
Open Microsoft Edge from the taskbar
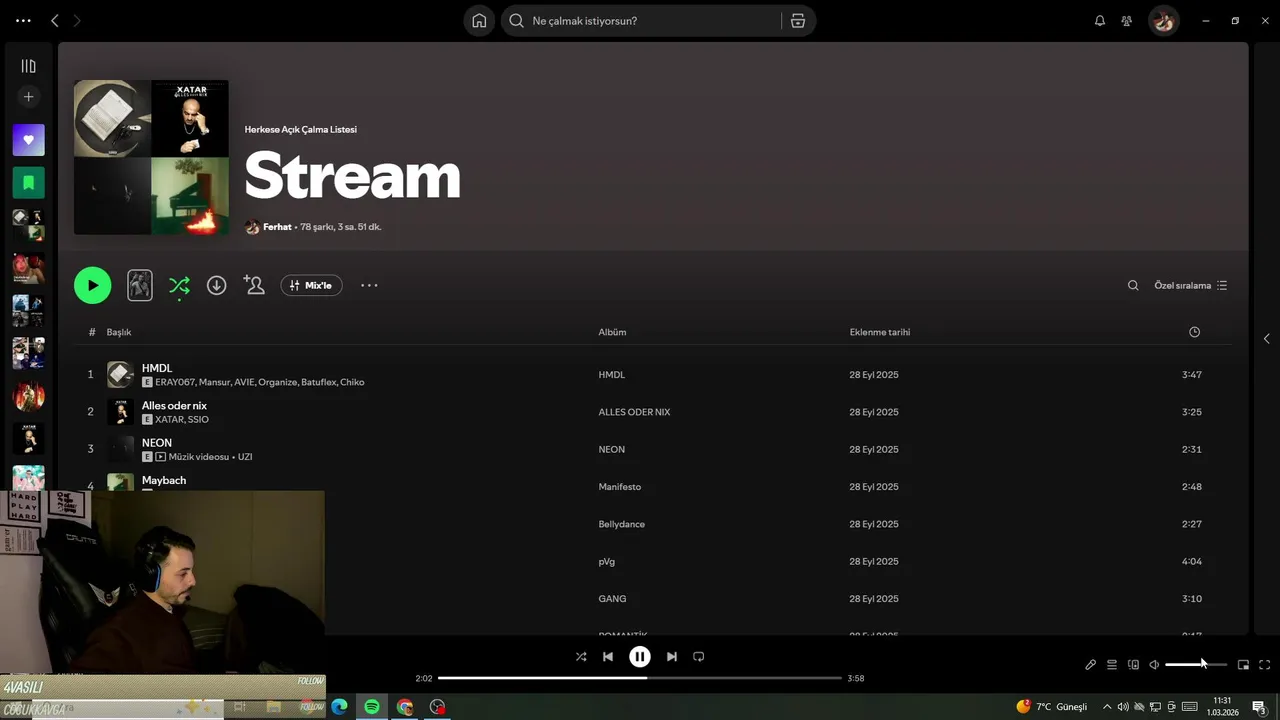click(x=339, y=707)
